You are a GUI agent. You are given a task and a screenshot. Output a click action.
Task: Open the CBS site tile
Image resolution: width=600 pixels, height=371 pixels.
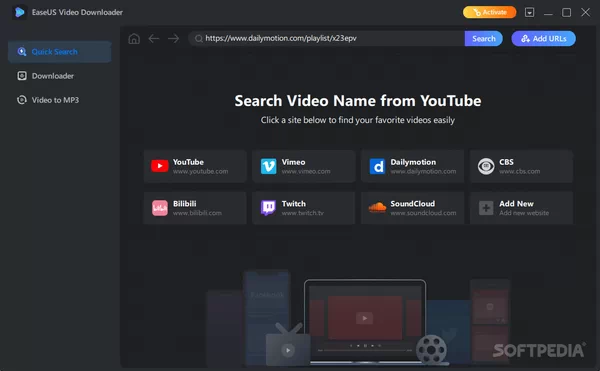521,166
